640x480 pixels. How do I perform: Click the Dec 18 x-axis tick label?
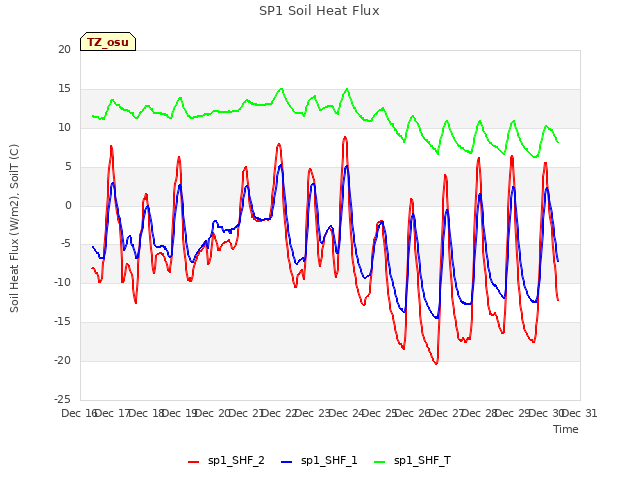146,413
